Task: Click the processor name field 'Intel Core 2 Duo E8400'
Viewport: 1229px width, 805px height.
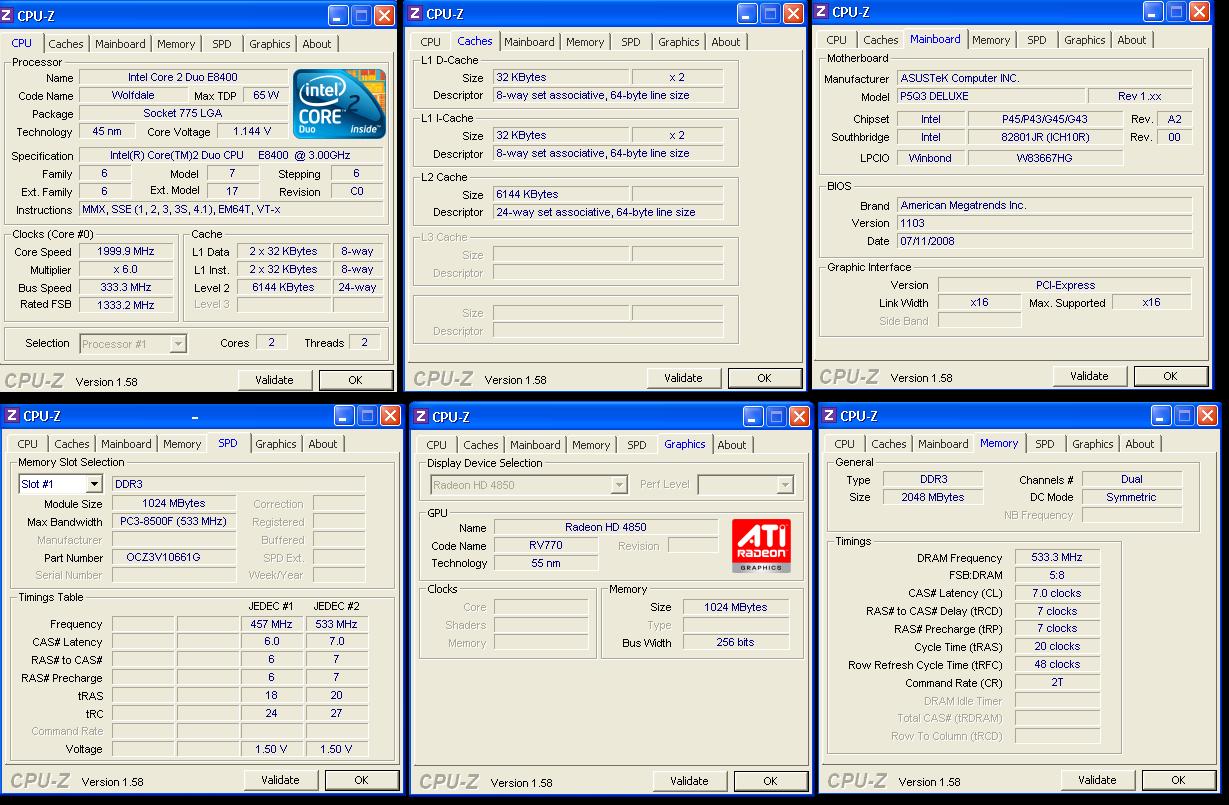Action: coord(182,77)
